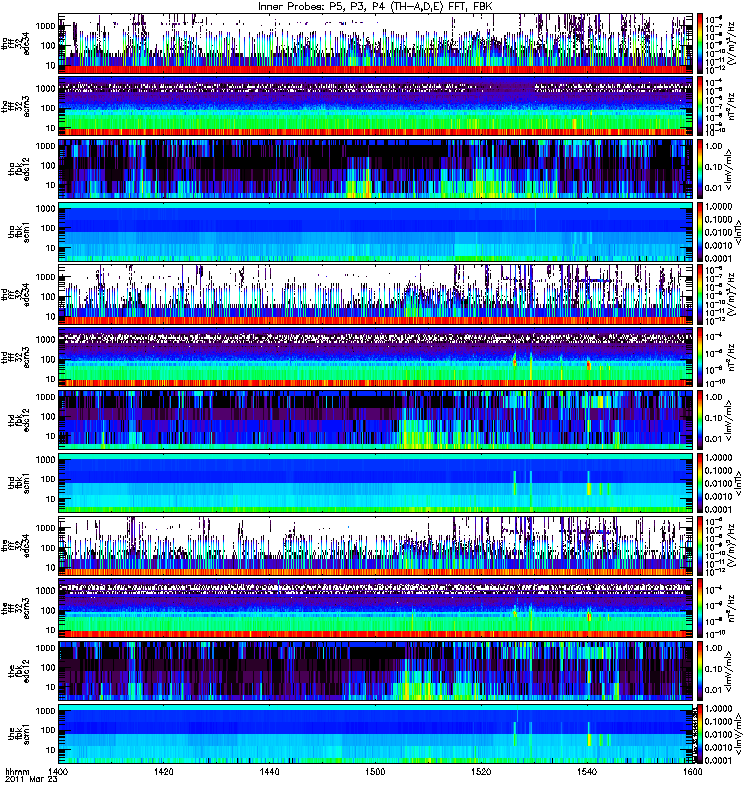Click the color bar of the fbk scm1 panel
This screenshot has height=800, width=750.
699,734
